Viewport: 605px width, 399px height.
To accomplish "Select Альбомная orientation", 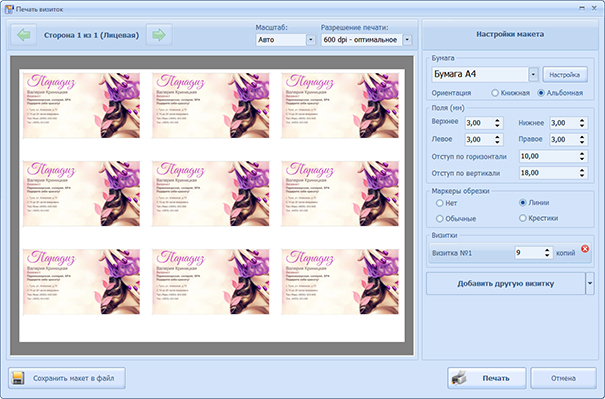I will point(541,93).
